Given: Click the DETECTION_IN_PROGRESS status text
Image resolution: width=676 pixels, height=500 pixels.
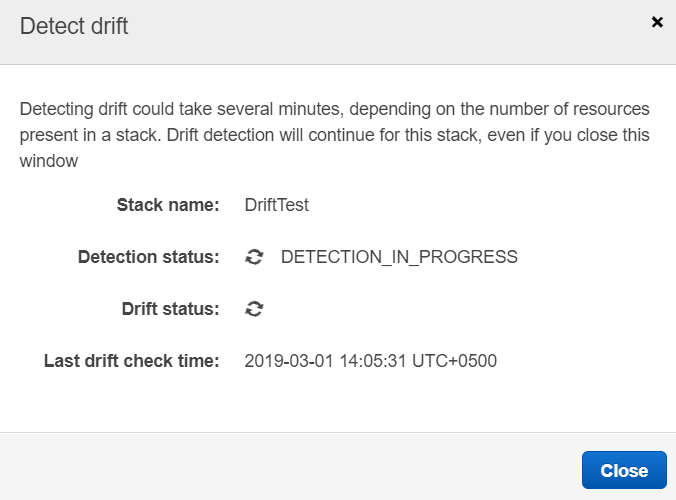Looking at the screenshot, I should tap(399, 257).
